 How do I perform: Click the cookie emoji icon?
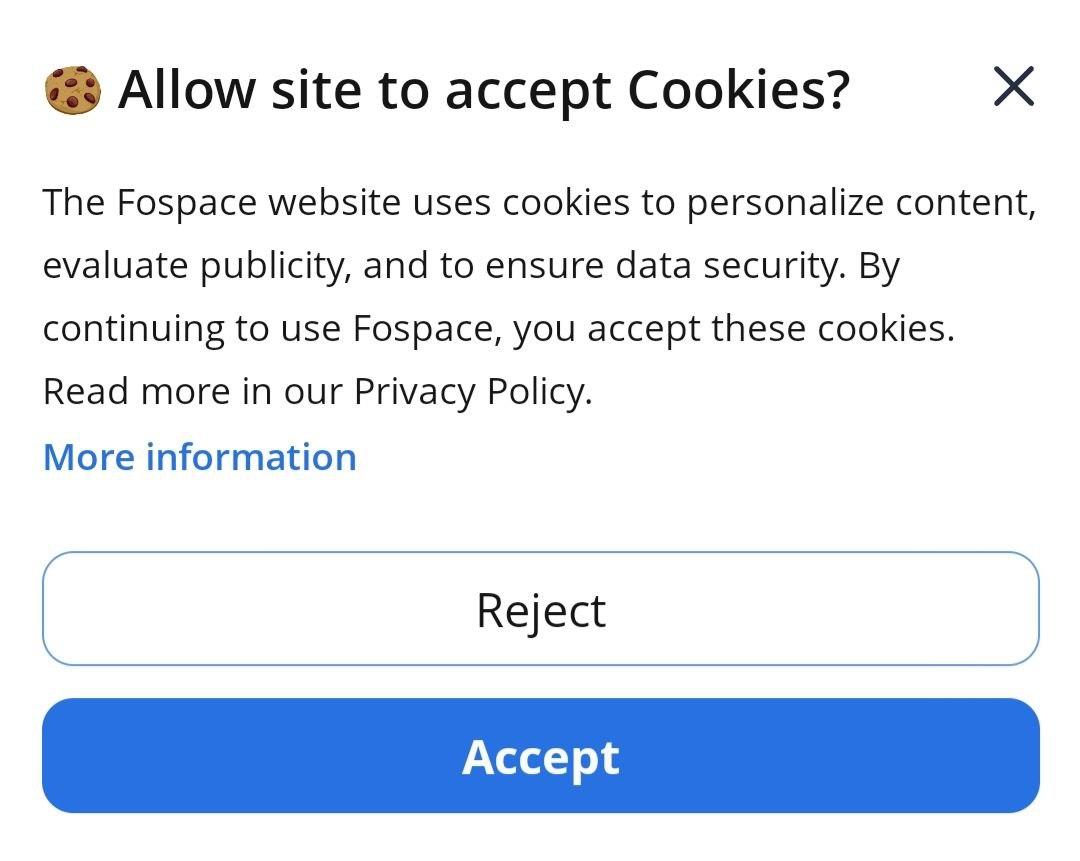pos(73,90)
